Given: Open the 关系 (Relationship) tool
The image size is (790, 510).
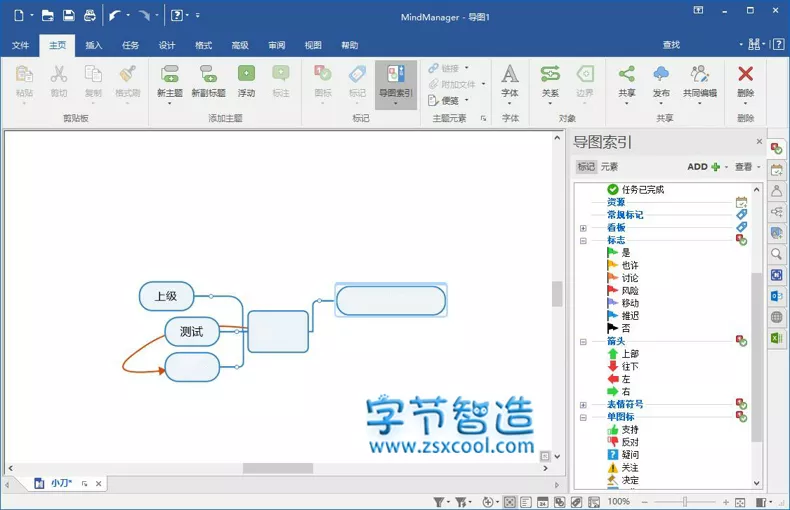Looking at the screenshot, I should tap(550, 74).
